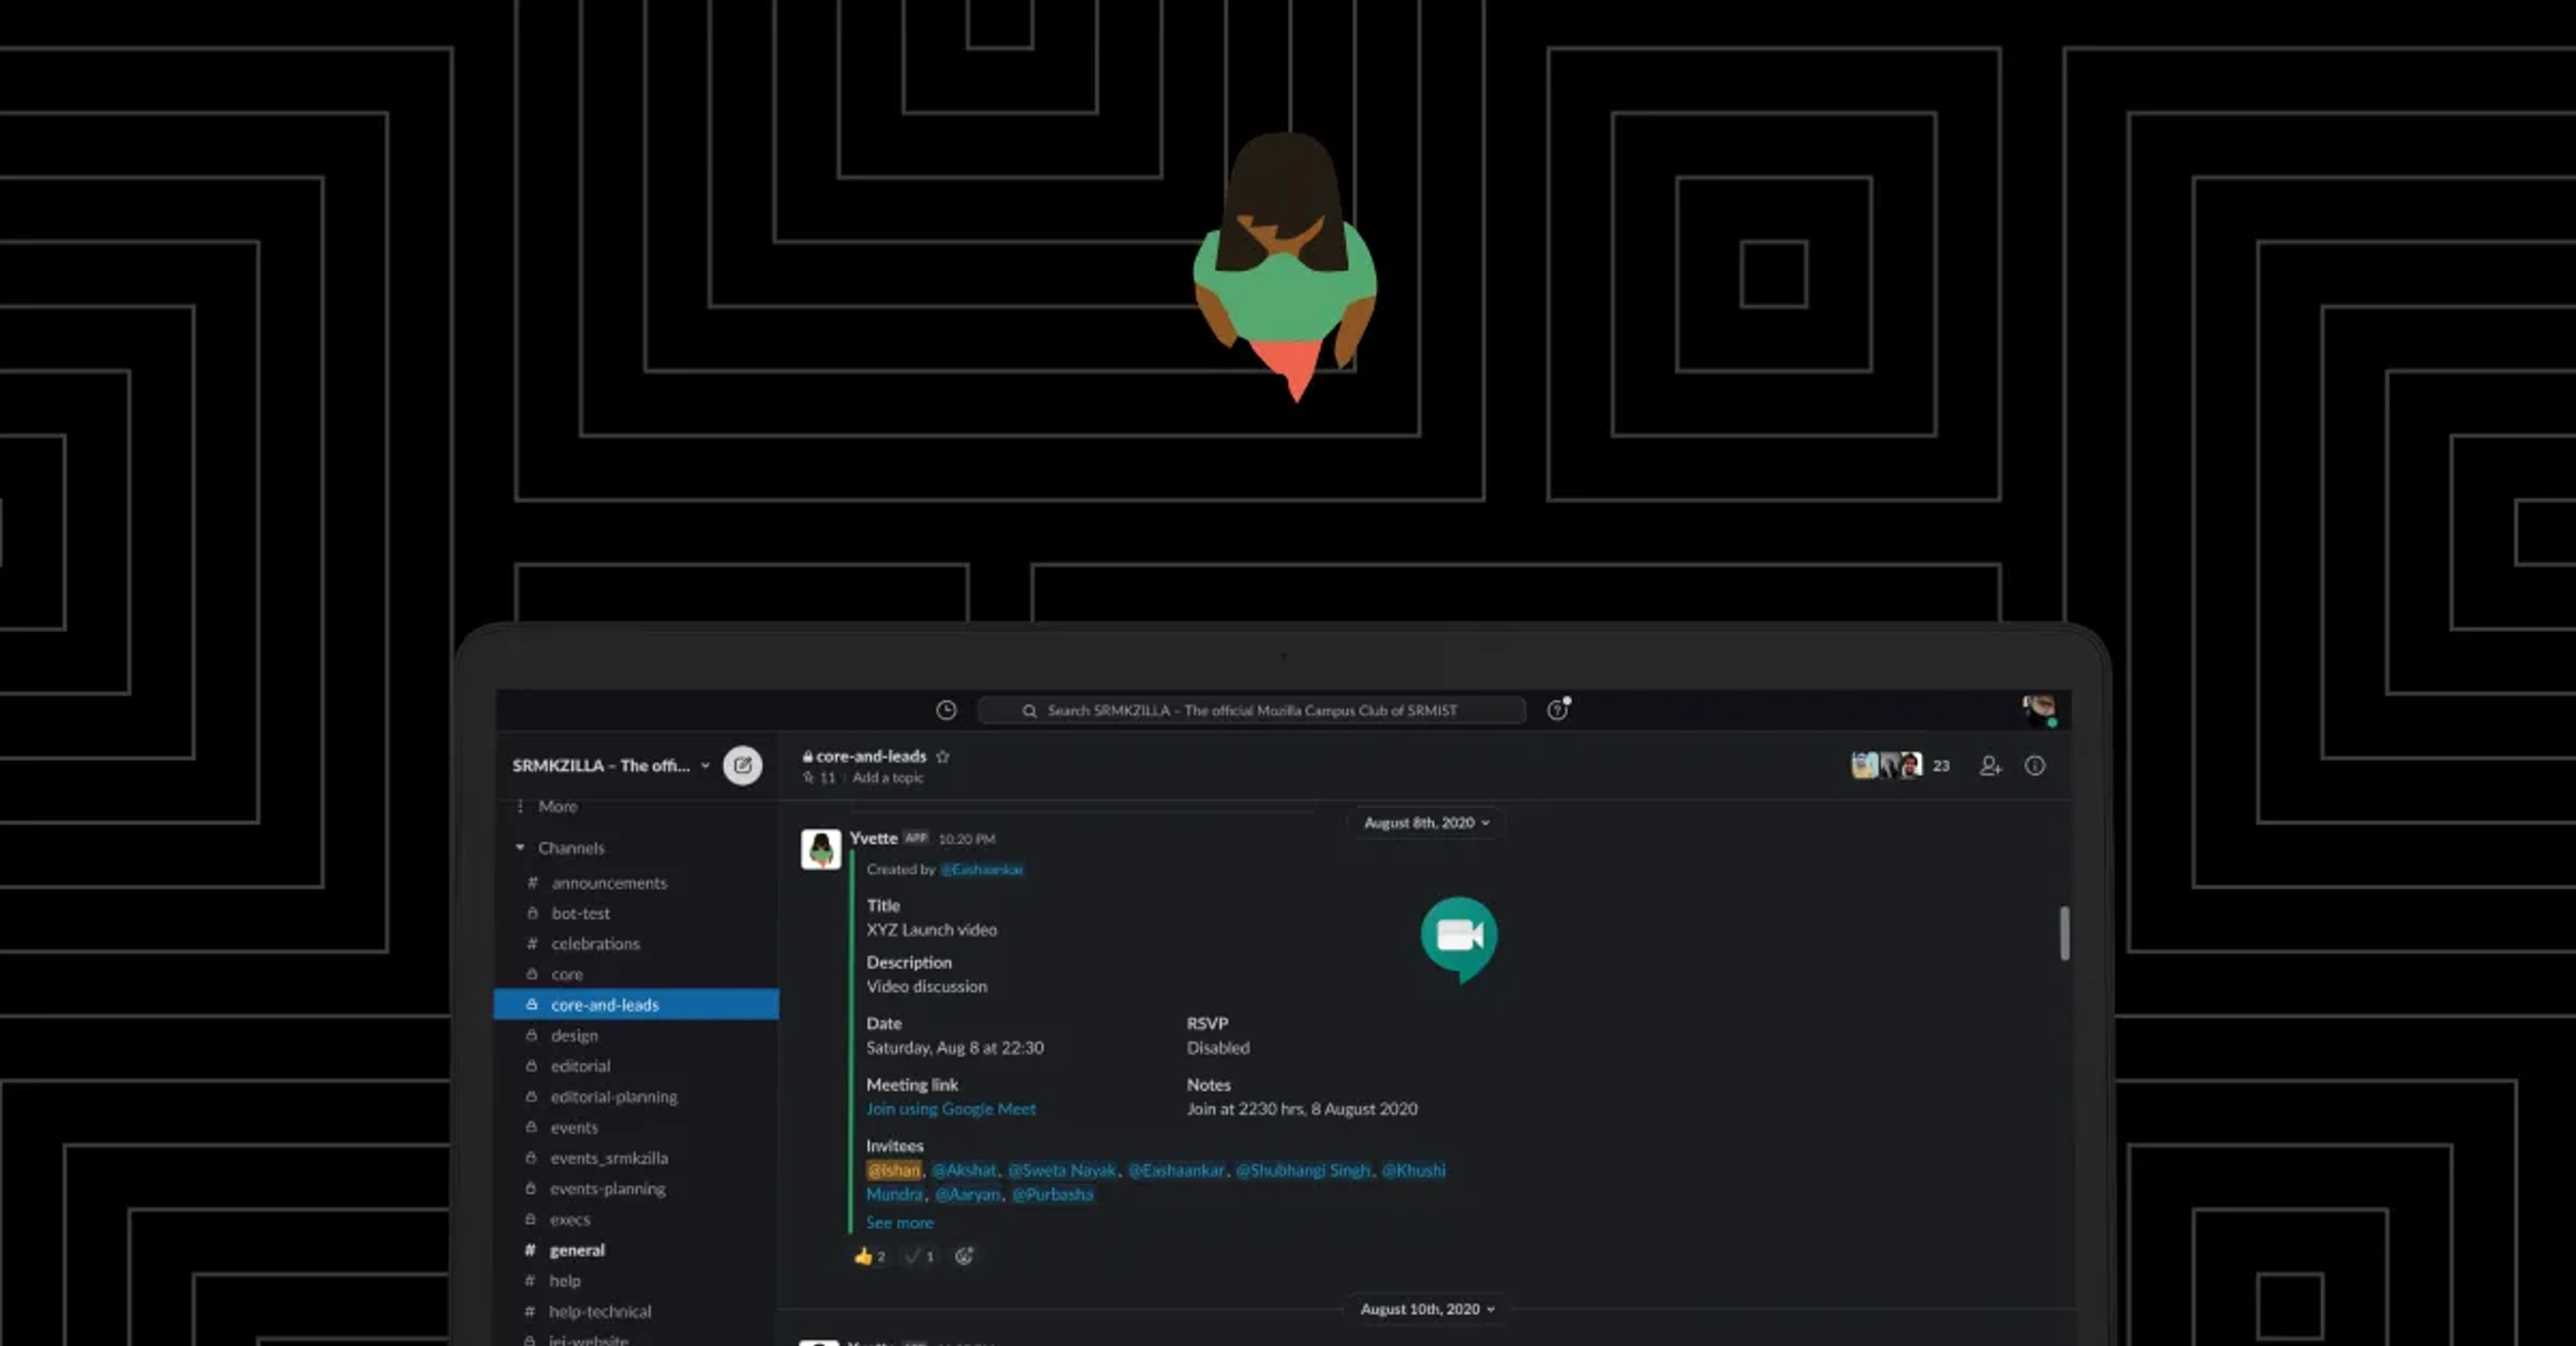Select the core-and-leads channel

(636, 1005)
